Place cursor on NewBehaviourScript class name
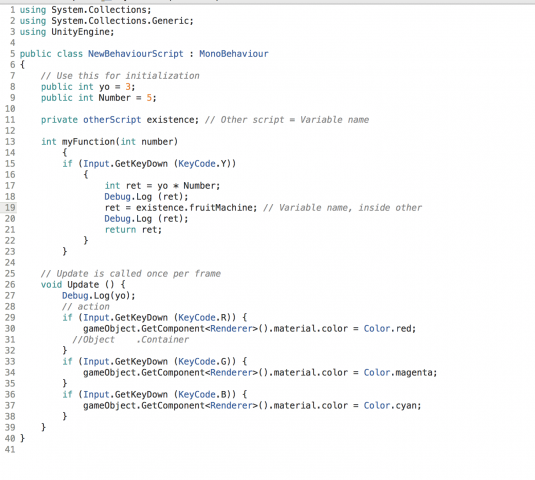 (x=136, y=54)
